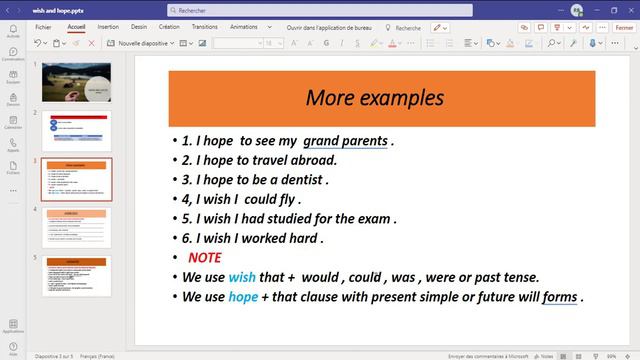Open the shapes arrange dropdown
Screen dimensions: 640x360
click(x=493, y=43)
